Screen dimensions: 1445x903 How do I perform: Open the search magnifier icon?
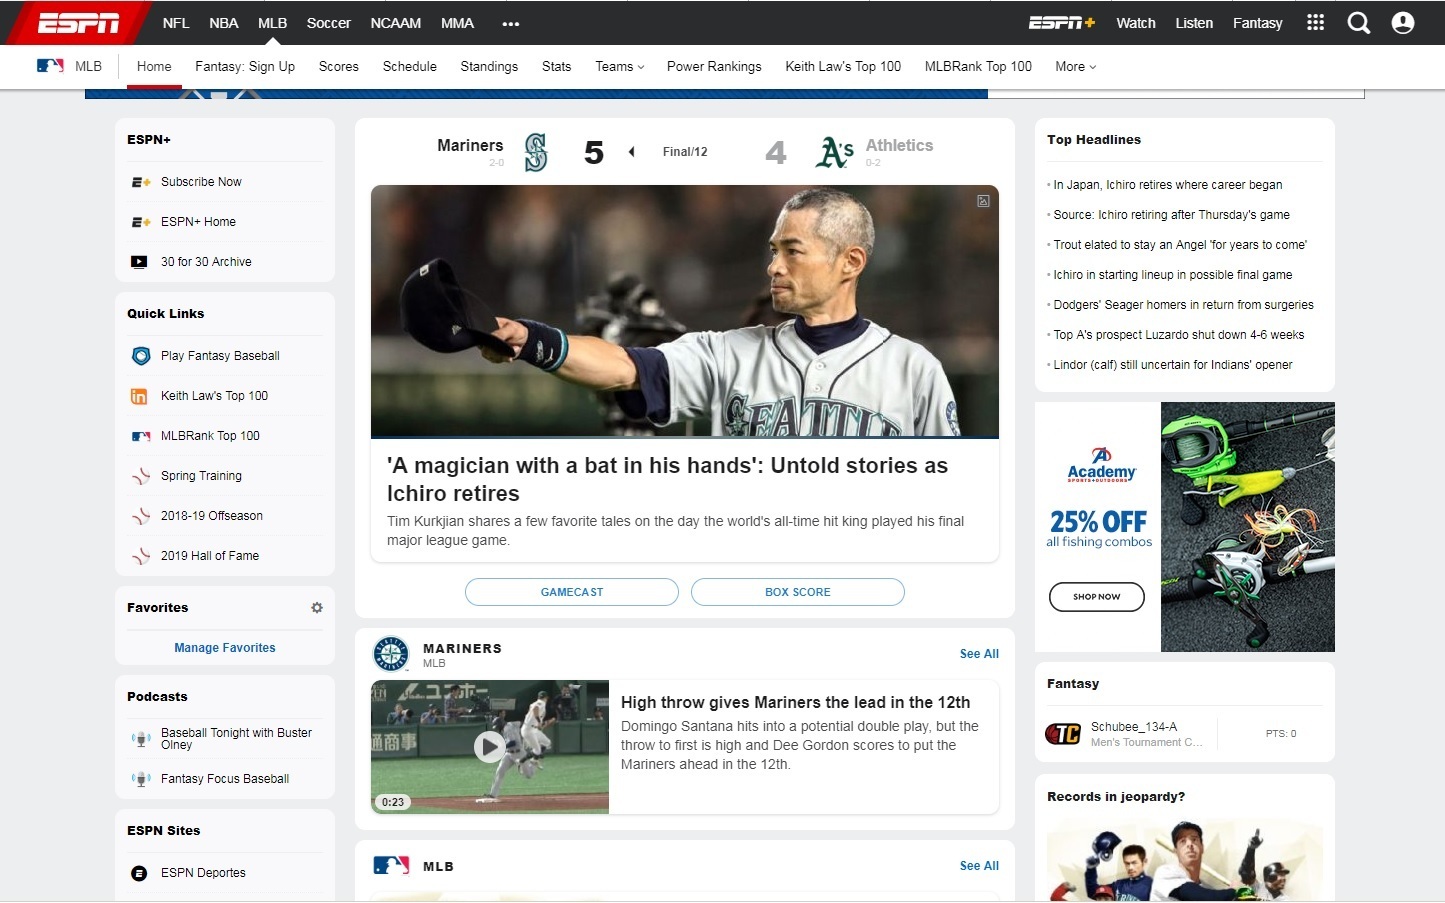1358,23
